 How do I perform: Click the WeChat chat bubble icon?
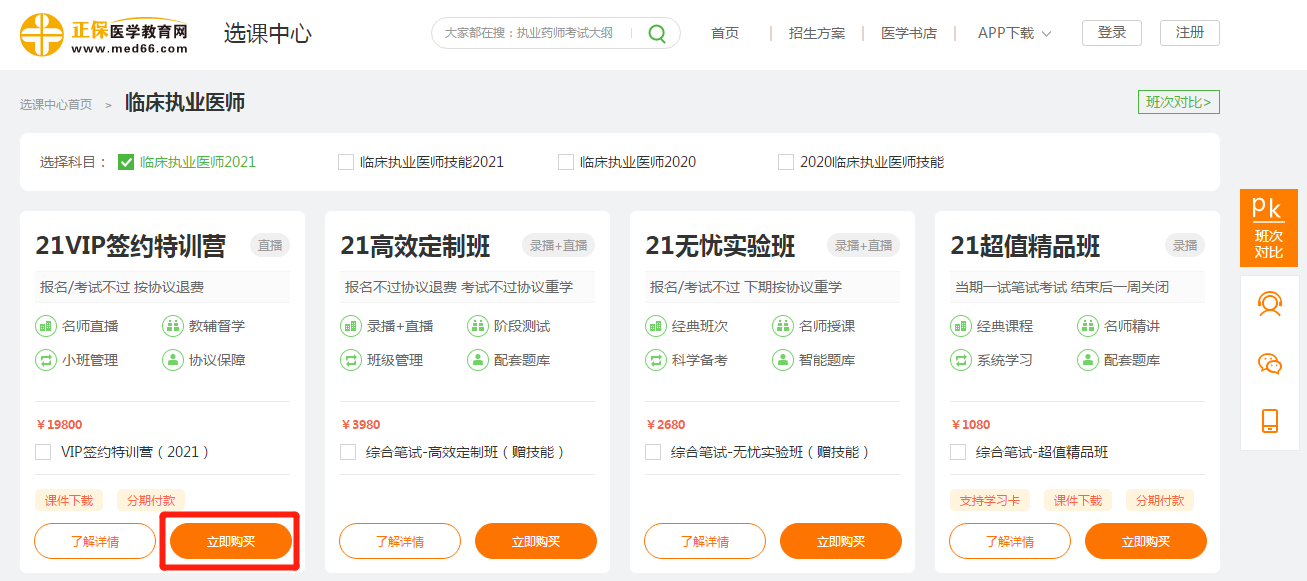(x=1269, y=364)
